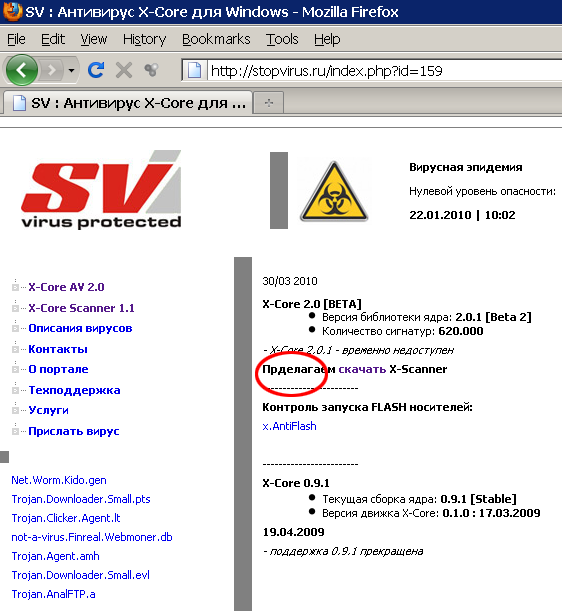Viewport: 562px width, 611px height.
Task: Open the navigation history dropdown arrow
Action: tap(71, 71)
